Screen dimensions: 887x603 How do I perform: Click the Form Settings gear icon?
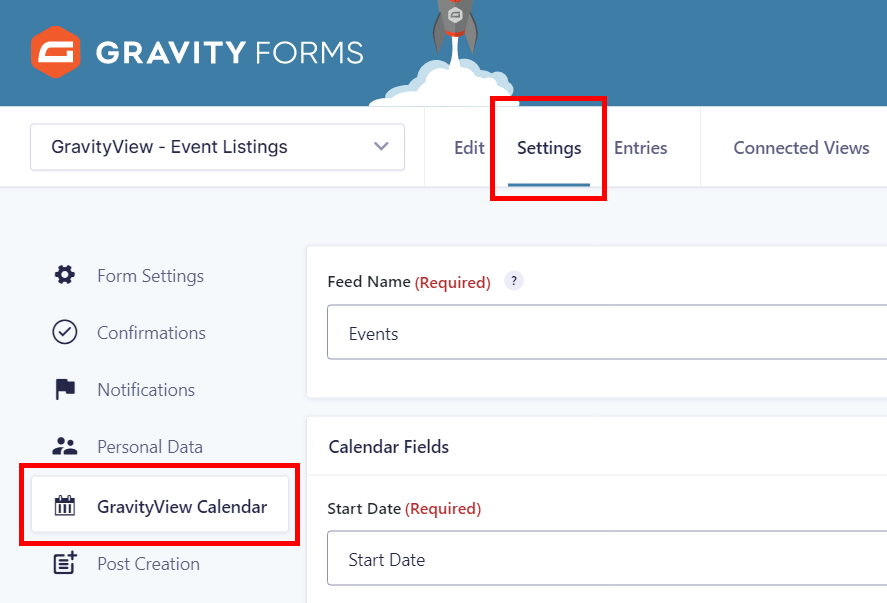(x=65, y=275)
